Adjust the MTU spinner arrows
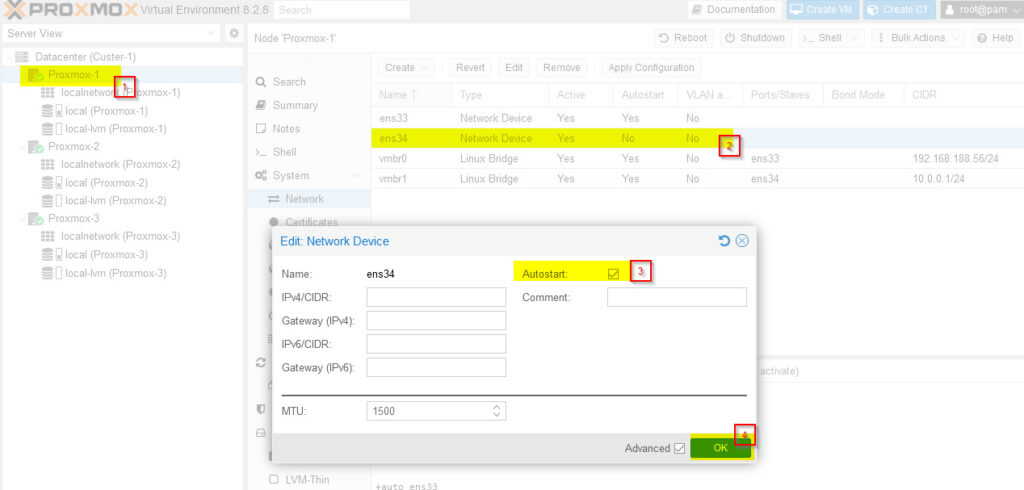This screenshot has width=1024, height=490. [496, 411]
